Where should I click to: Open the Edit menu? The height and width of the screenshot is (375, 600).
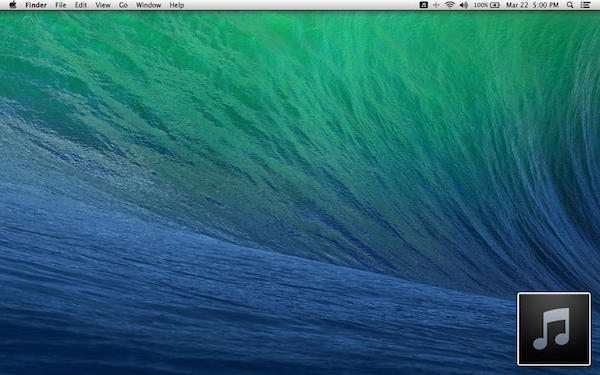pos(81,5)
